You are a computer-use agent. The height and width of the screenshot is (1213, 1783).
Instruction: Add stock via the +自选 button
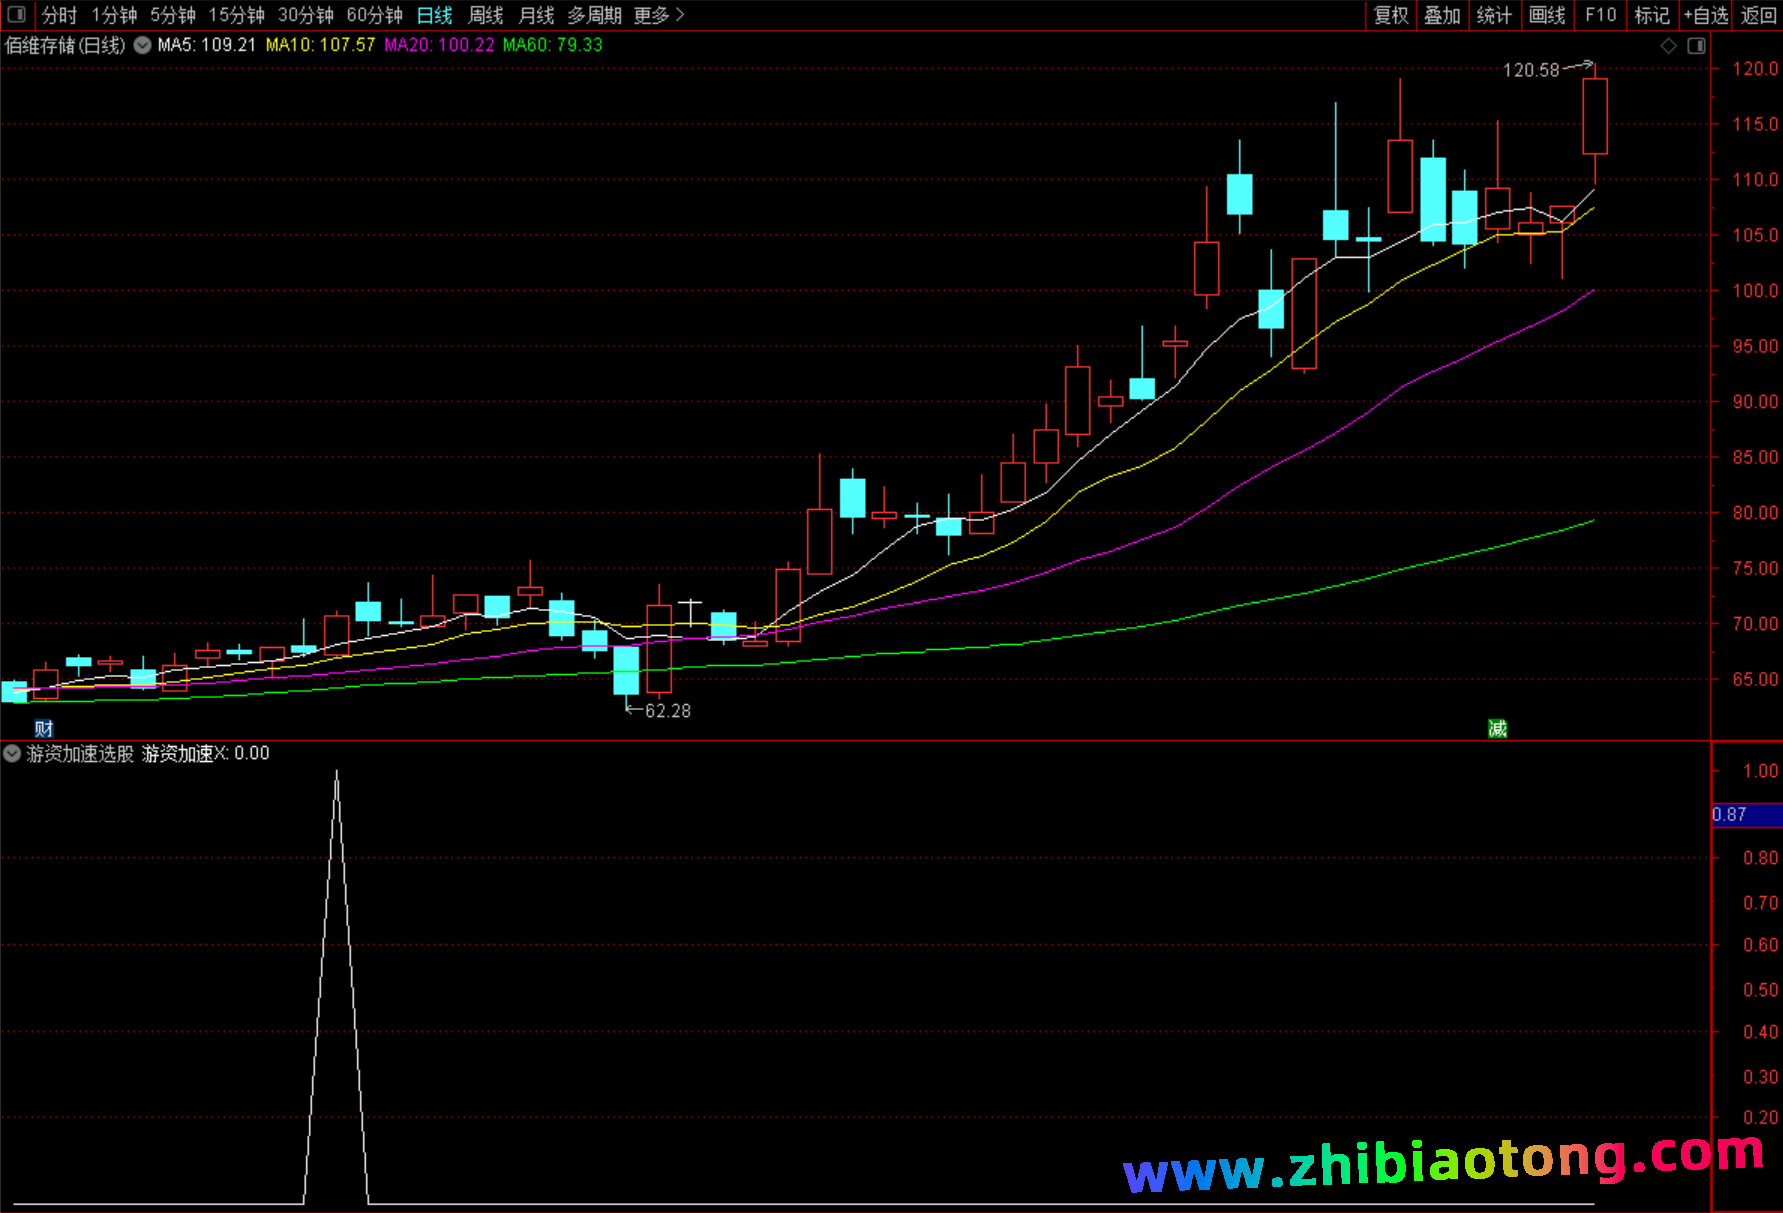point(1706,15)
